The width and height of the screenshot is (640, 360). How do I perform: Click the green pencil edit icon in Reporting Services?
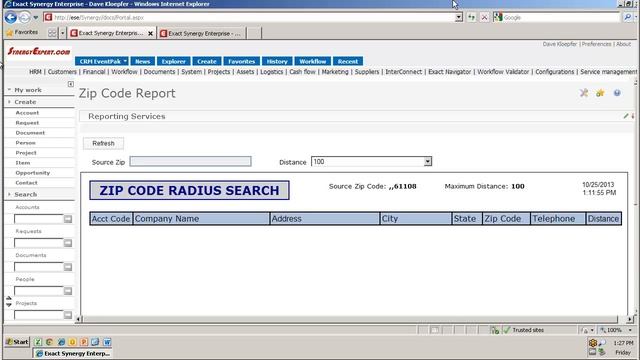pyautogui.click(x=626, y=116)
